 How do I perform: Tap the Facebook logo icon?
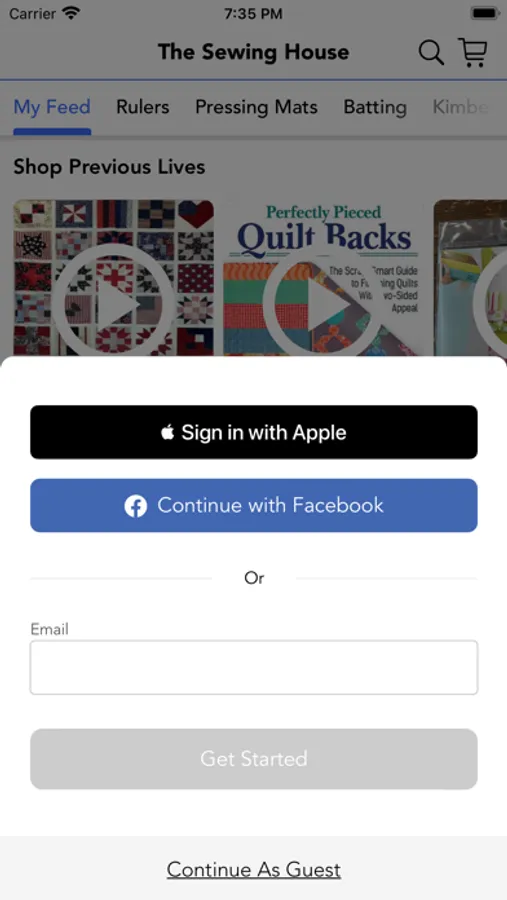tap(136, 506)
